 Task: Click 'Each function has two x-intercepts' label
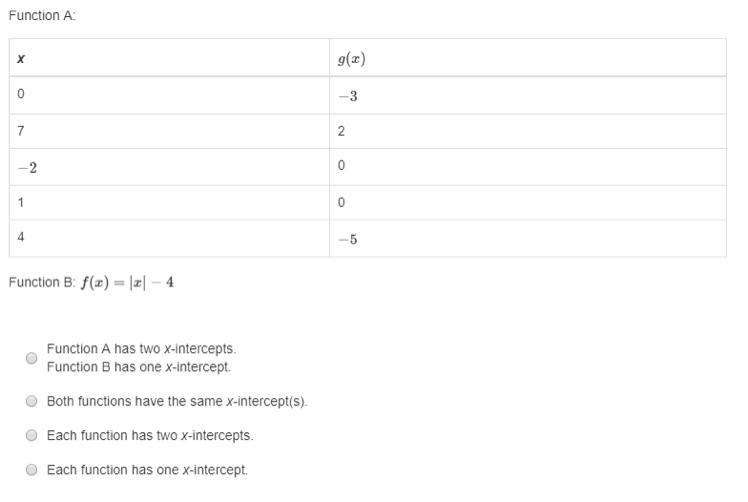(150, 436)
